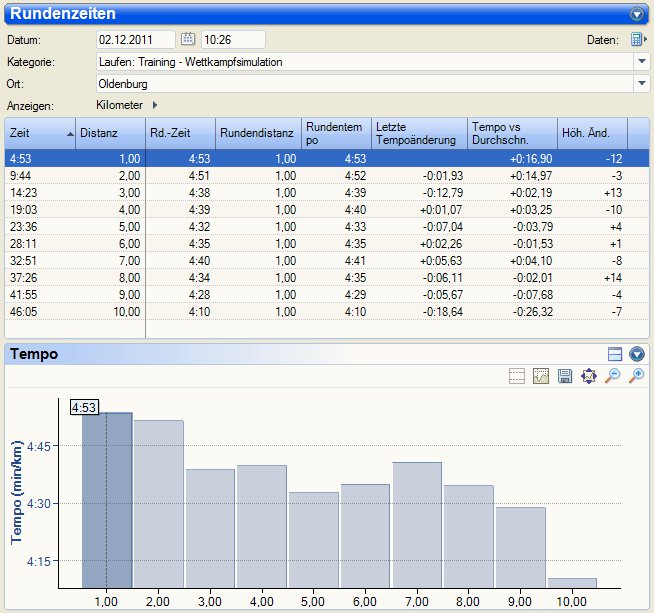
Task: Sort table by Zeit column header
Action: [38, 133]
